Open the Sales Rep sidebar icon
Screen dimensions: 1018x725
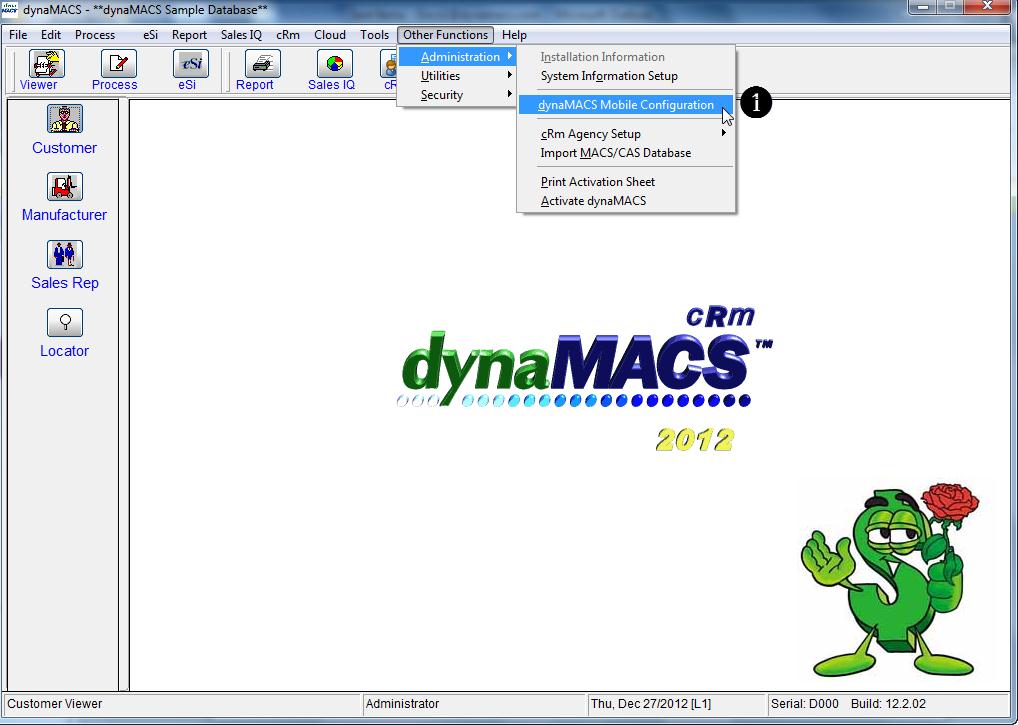[64, 254]
